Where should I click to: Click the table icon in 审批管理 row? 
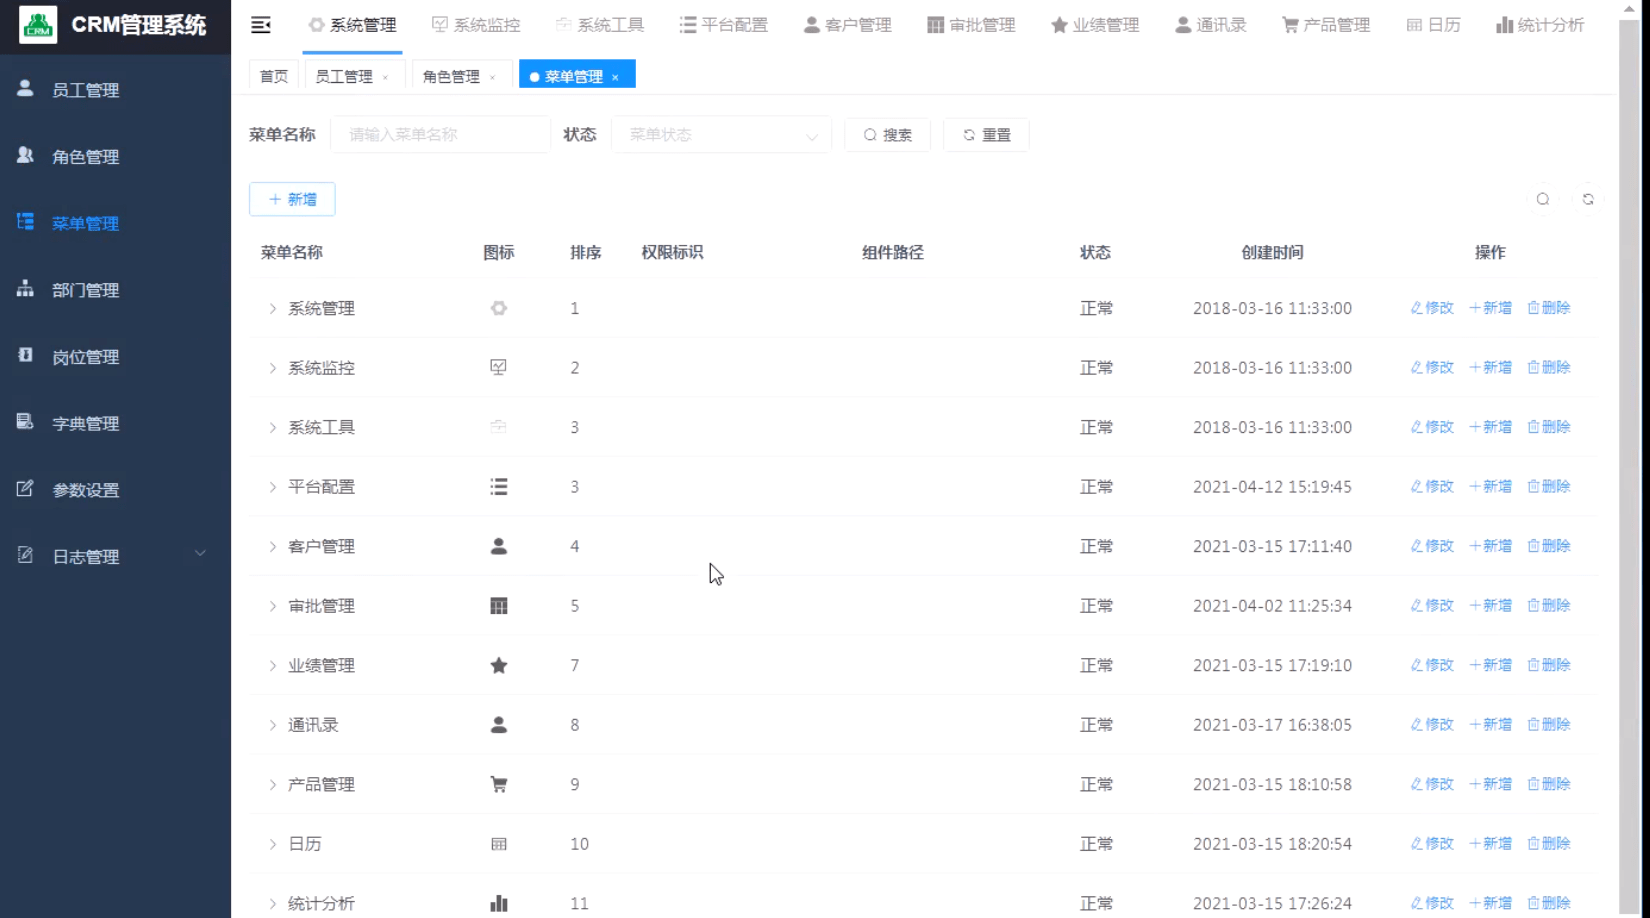pyautogui.click(x=499, y=605)
